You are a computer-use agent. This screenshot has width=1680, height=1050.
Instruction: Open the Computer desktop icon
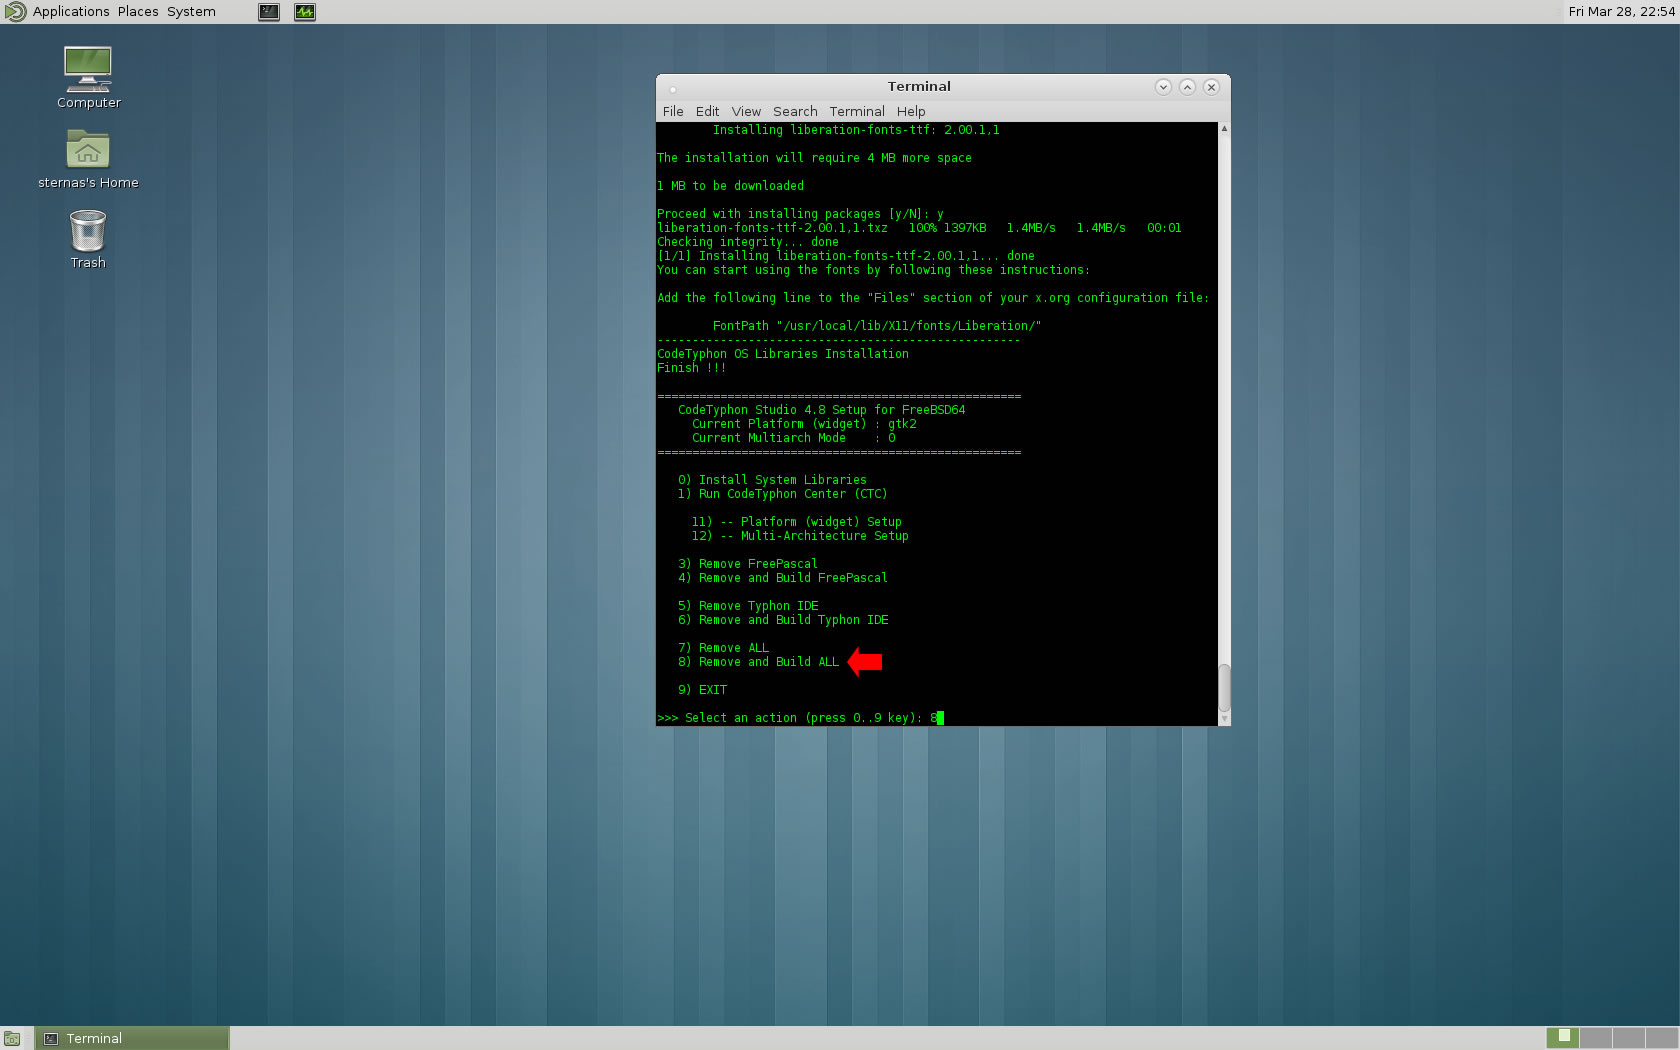[x=88, y=76]
